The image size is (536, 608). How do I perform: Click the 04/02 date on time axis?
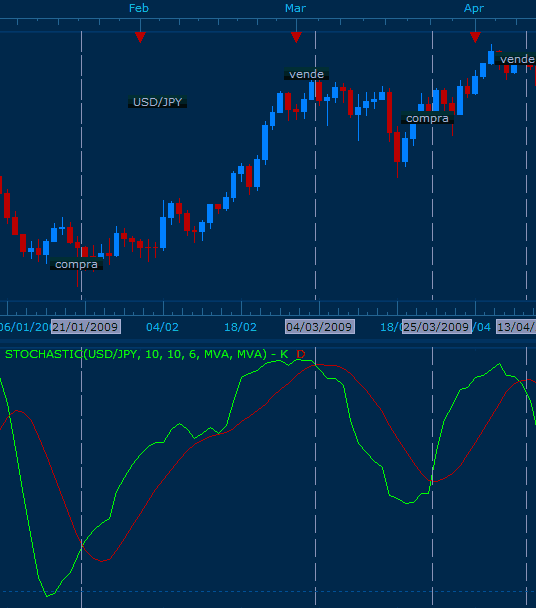pos(163,327)
